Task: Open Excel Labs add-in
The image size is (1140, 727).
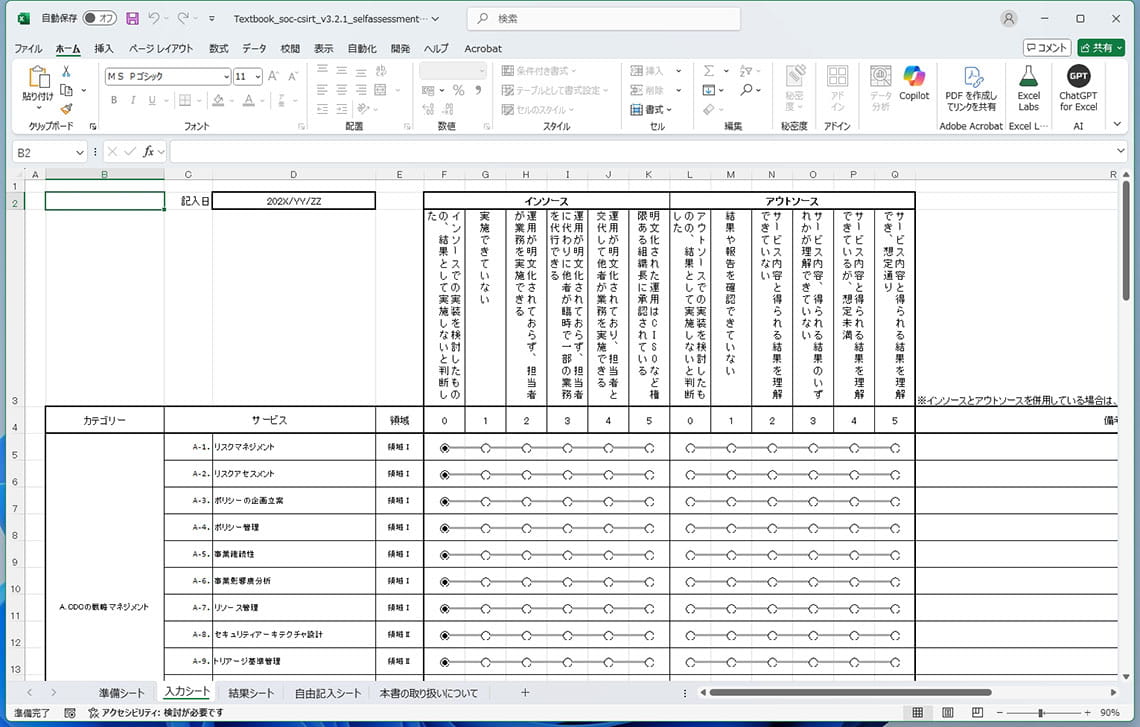Action: 1028,77
